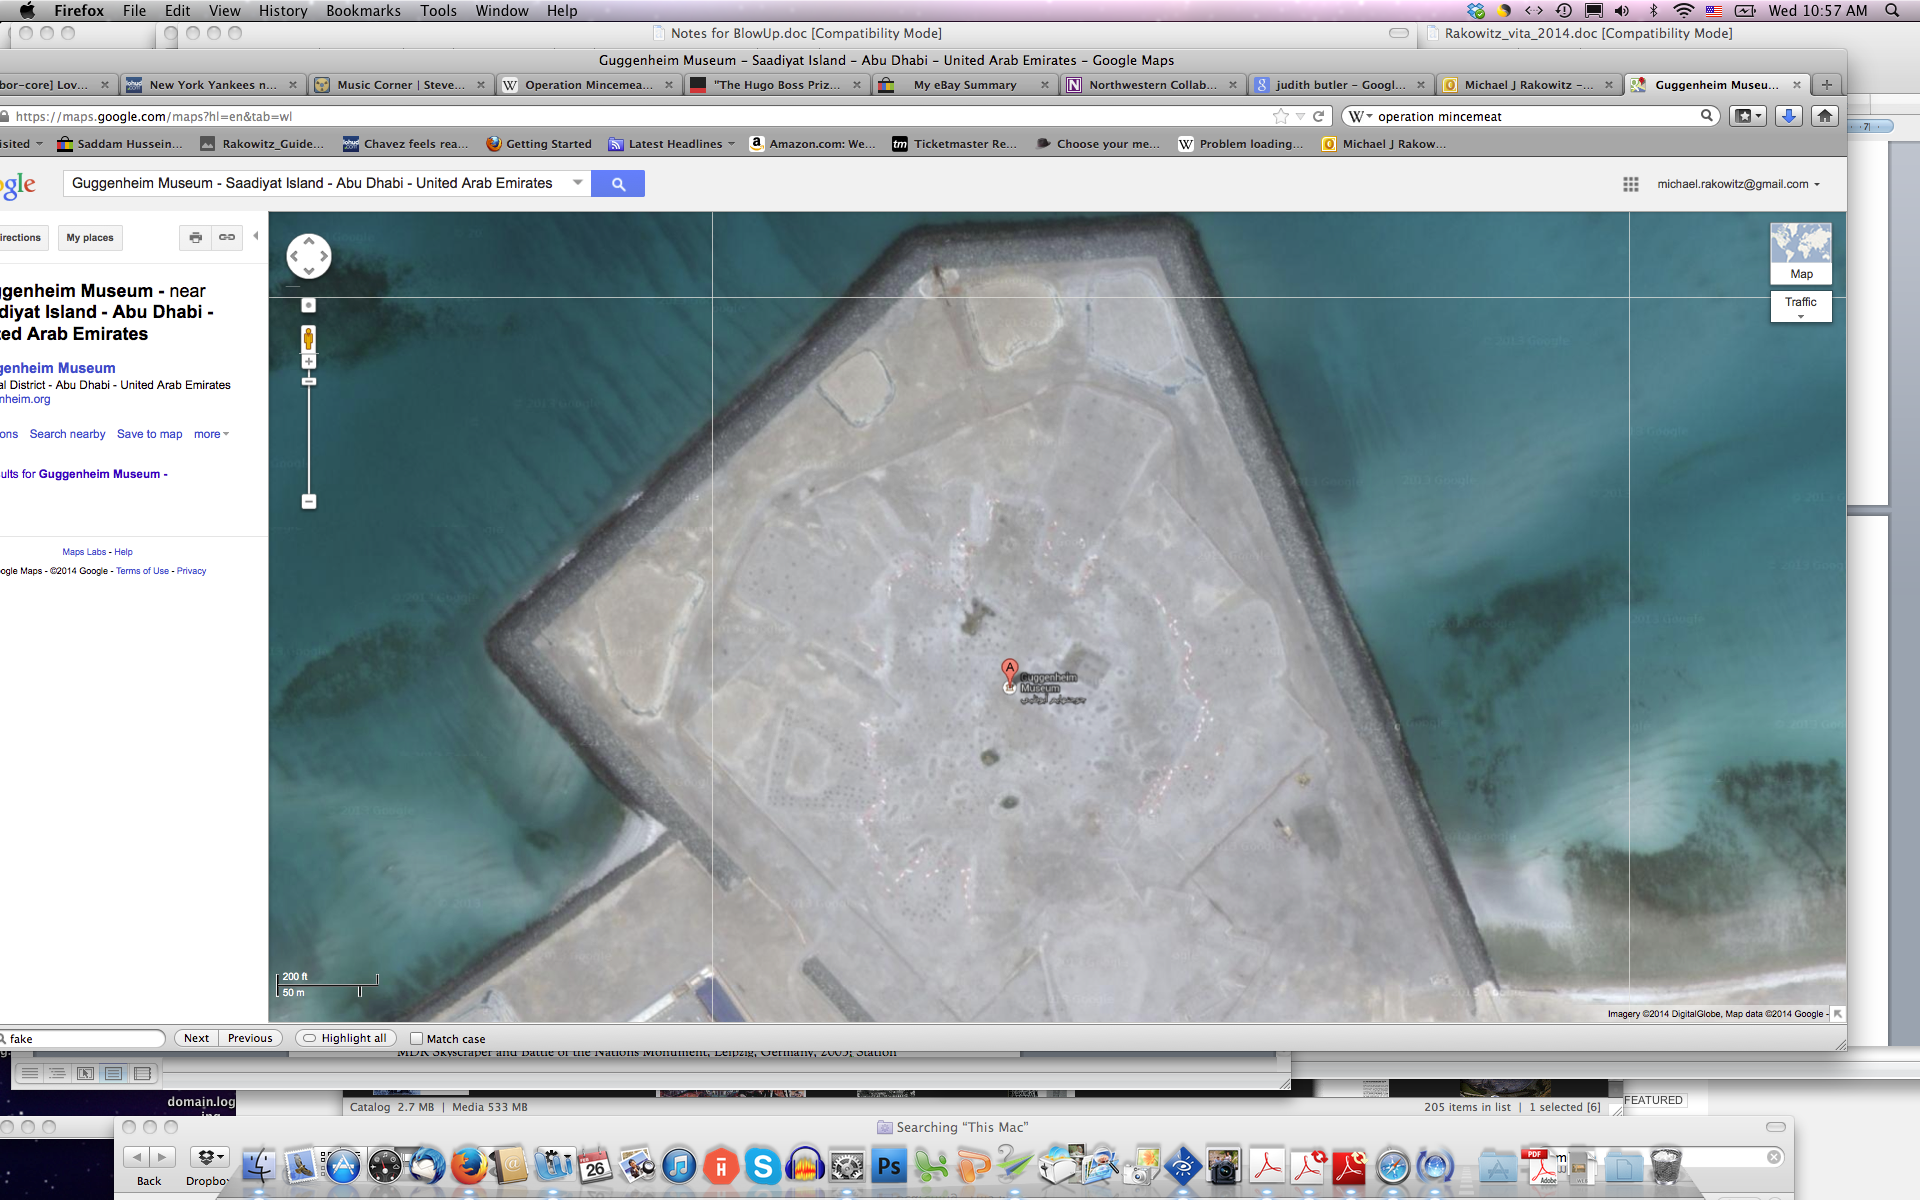1920x1200 pixels.
Task: Open the Traffic layers dropdown
Action: (1801, 307)
